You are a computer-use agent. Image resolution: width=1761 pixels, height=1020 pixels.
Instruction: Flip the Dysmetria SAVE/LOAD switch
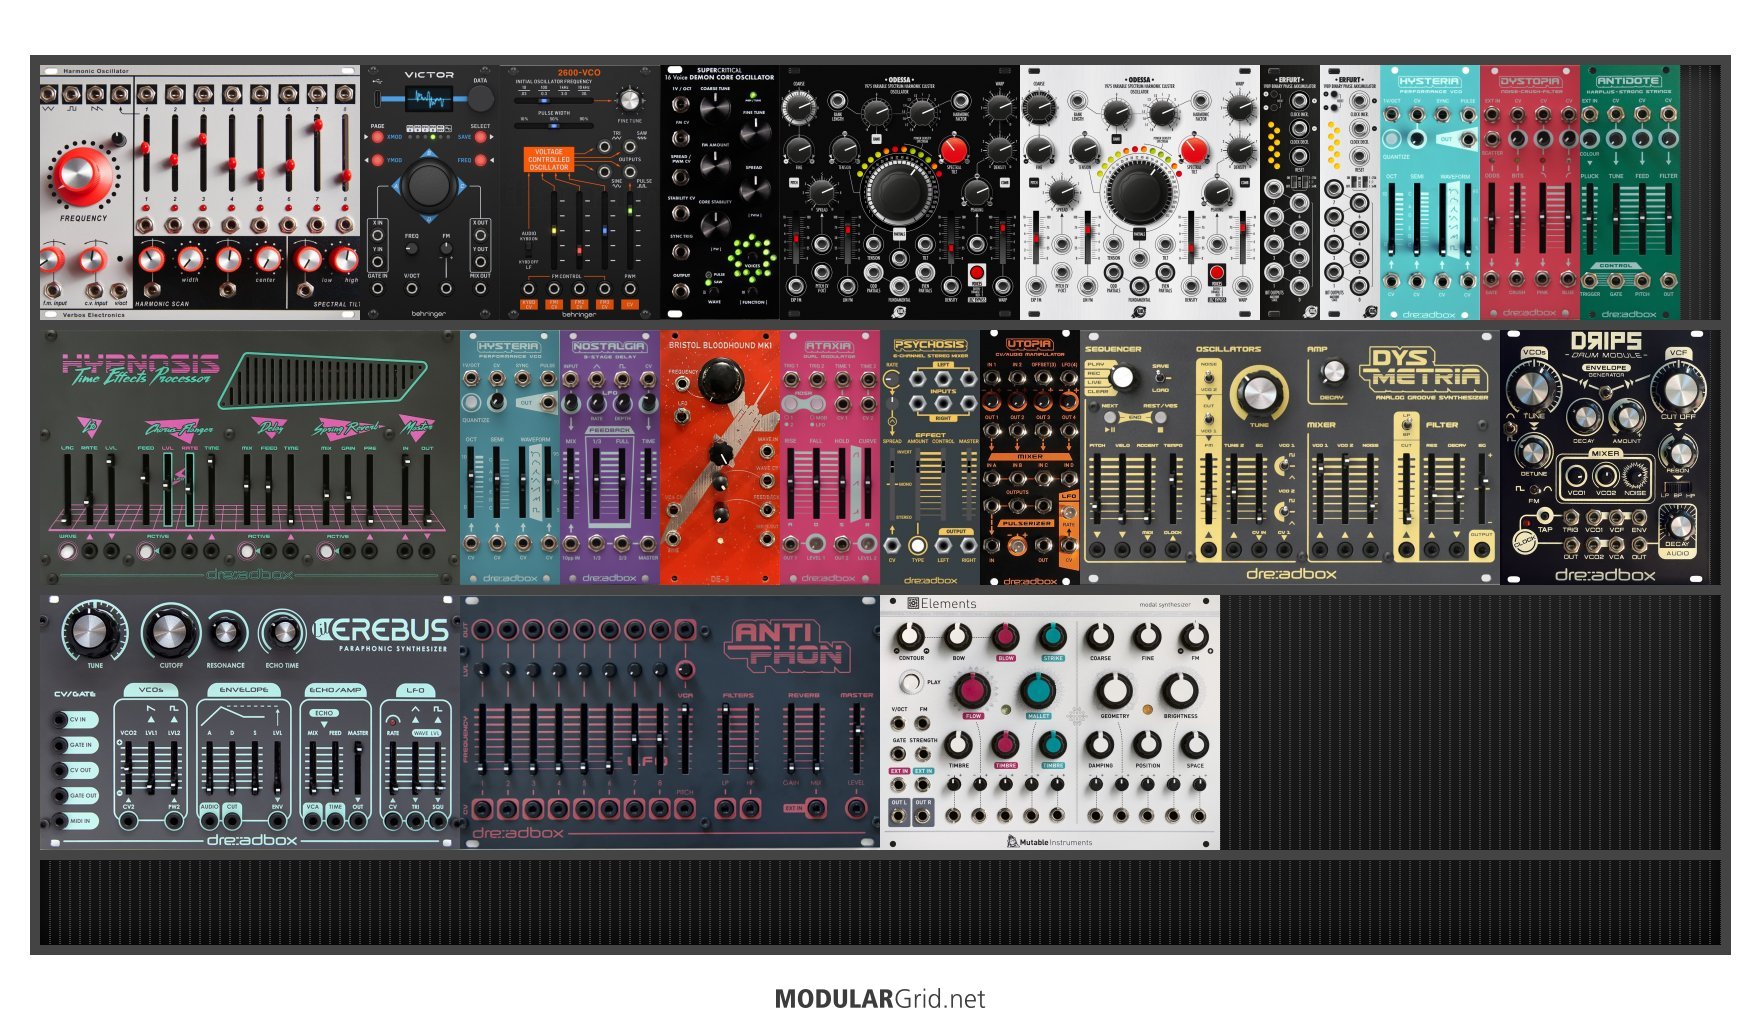pyautogui.click(x=1160, y=378)
